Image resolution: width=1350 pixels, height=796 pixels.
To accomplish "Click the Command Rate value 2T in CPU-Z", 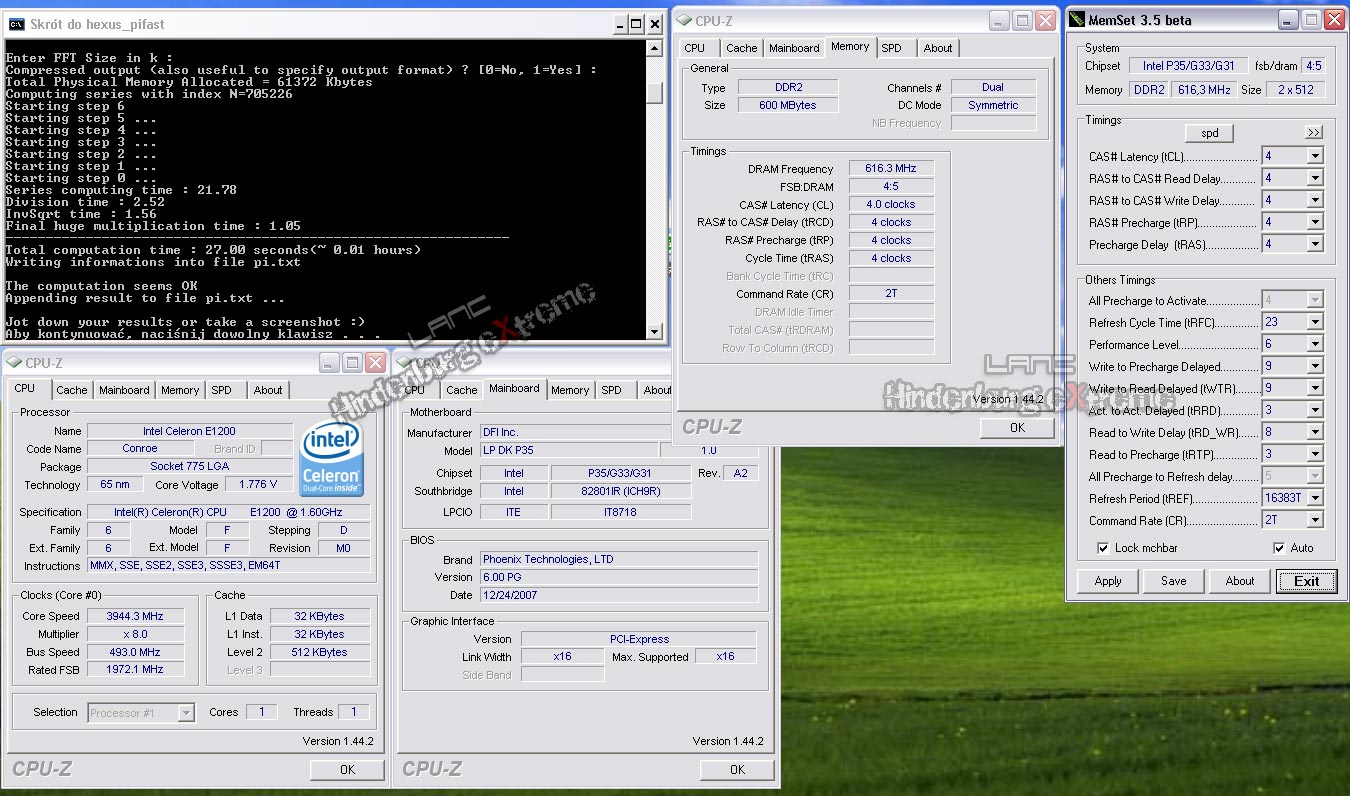I will coord(891,294).
